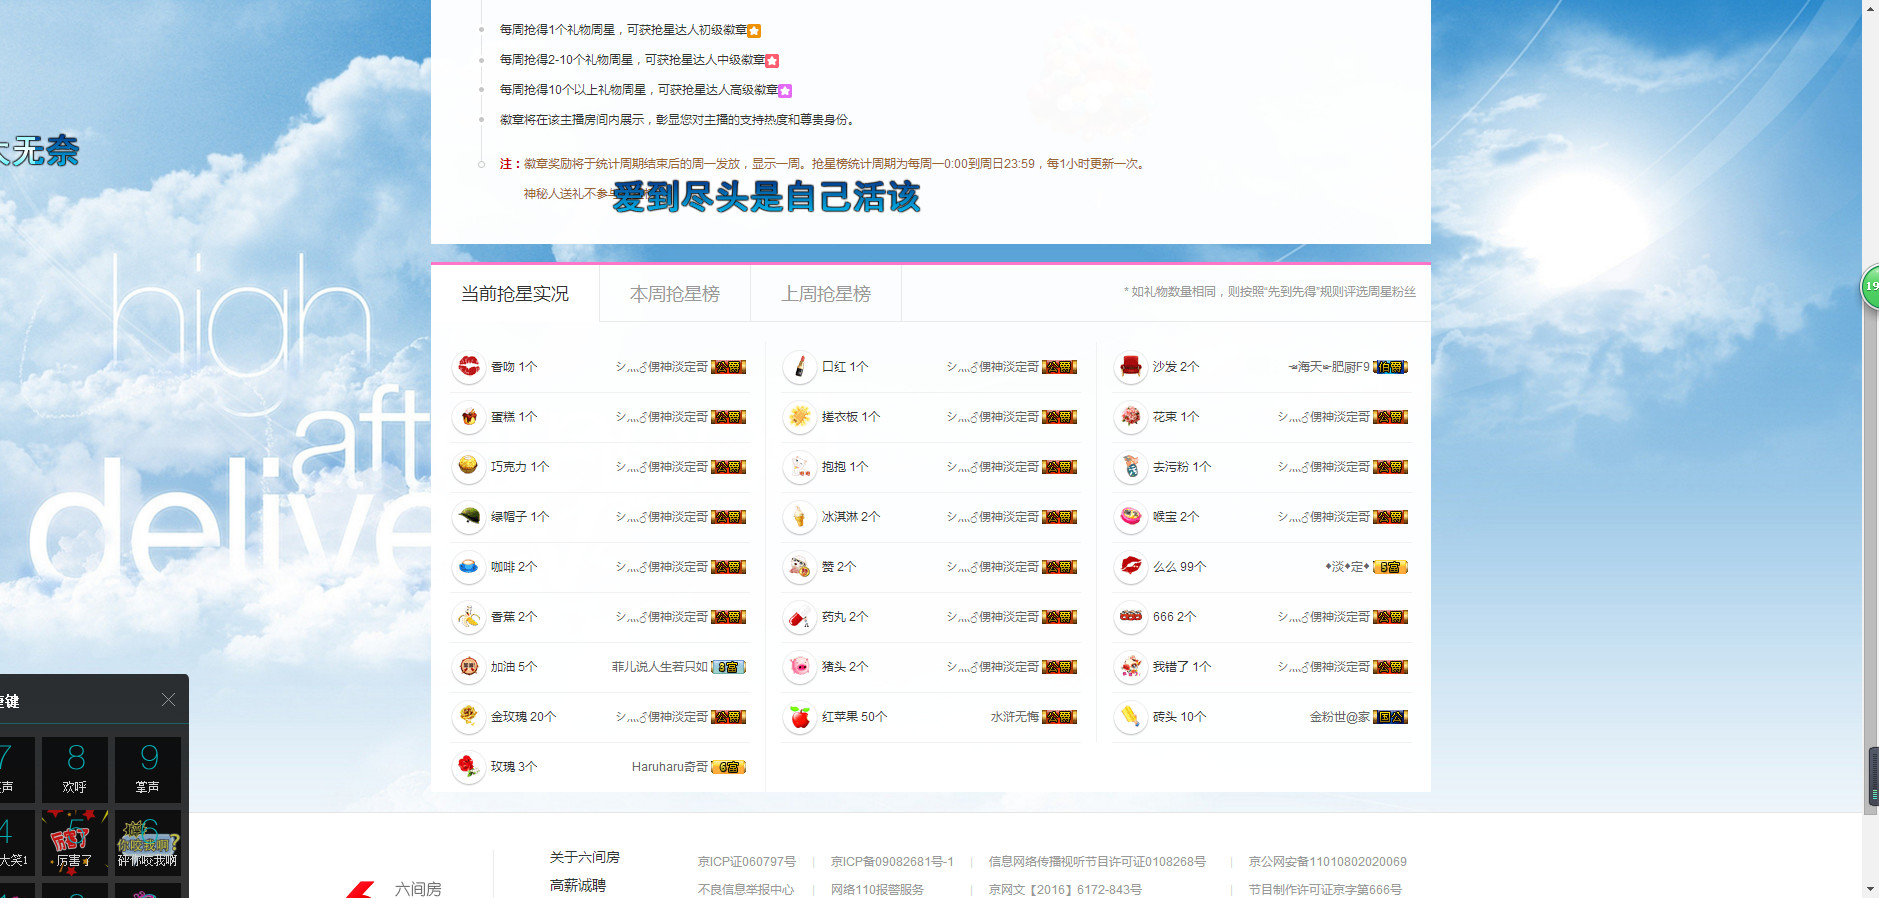Open the 网络110报警服务 link
Screen dimensions: 1879x898
pyautogui.click(x=877, y=890)
